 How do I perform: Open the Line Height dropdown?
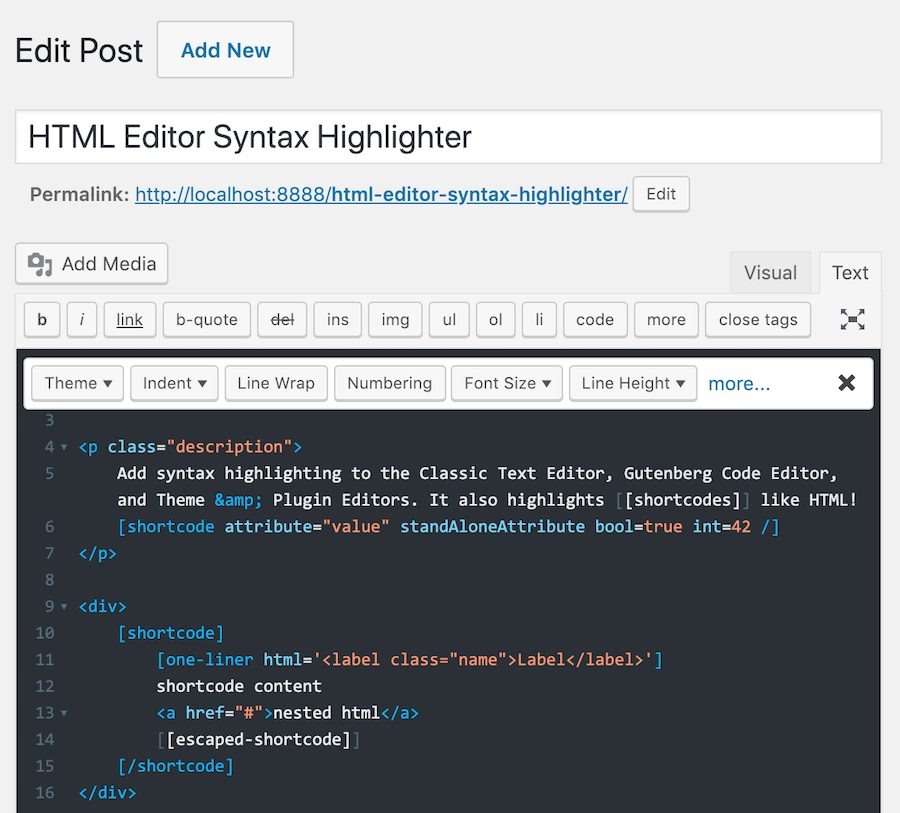point(632,383)
